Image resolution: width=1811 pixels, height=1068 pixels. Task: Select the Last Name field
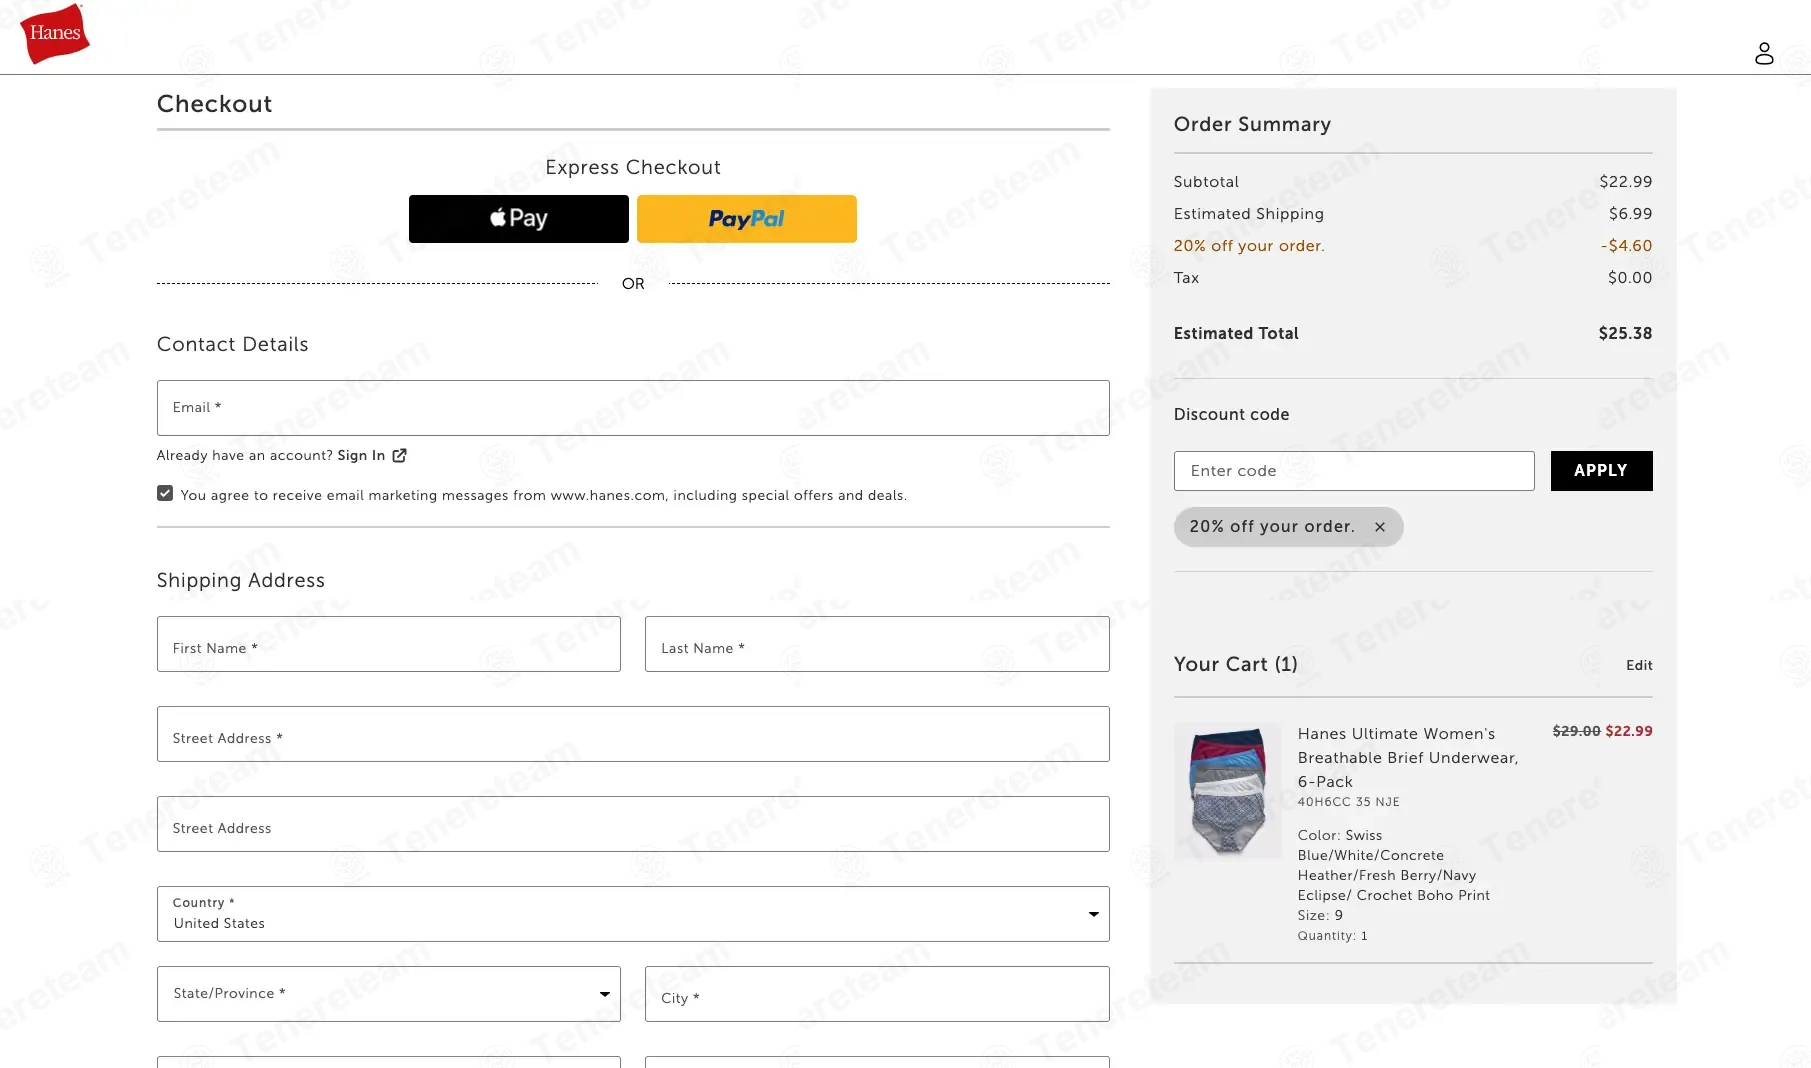tap(877, 644)
